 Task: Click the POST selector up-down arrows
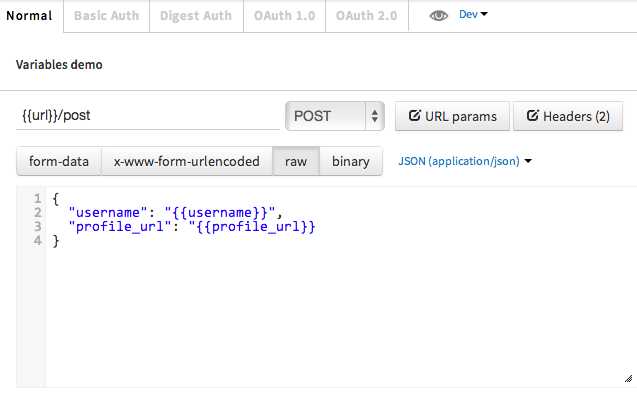tap(375, 116)
